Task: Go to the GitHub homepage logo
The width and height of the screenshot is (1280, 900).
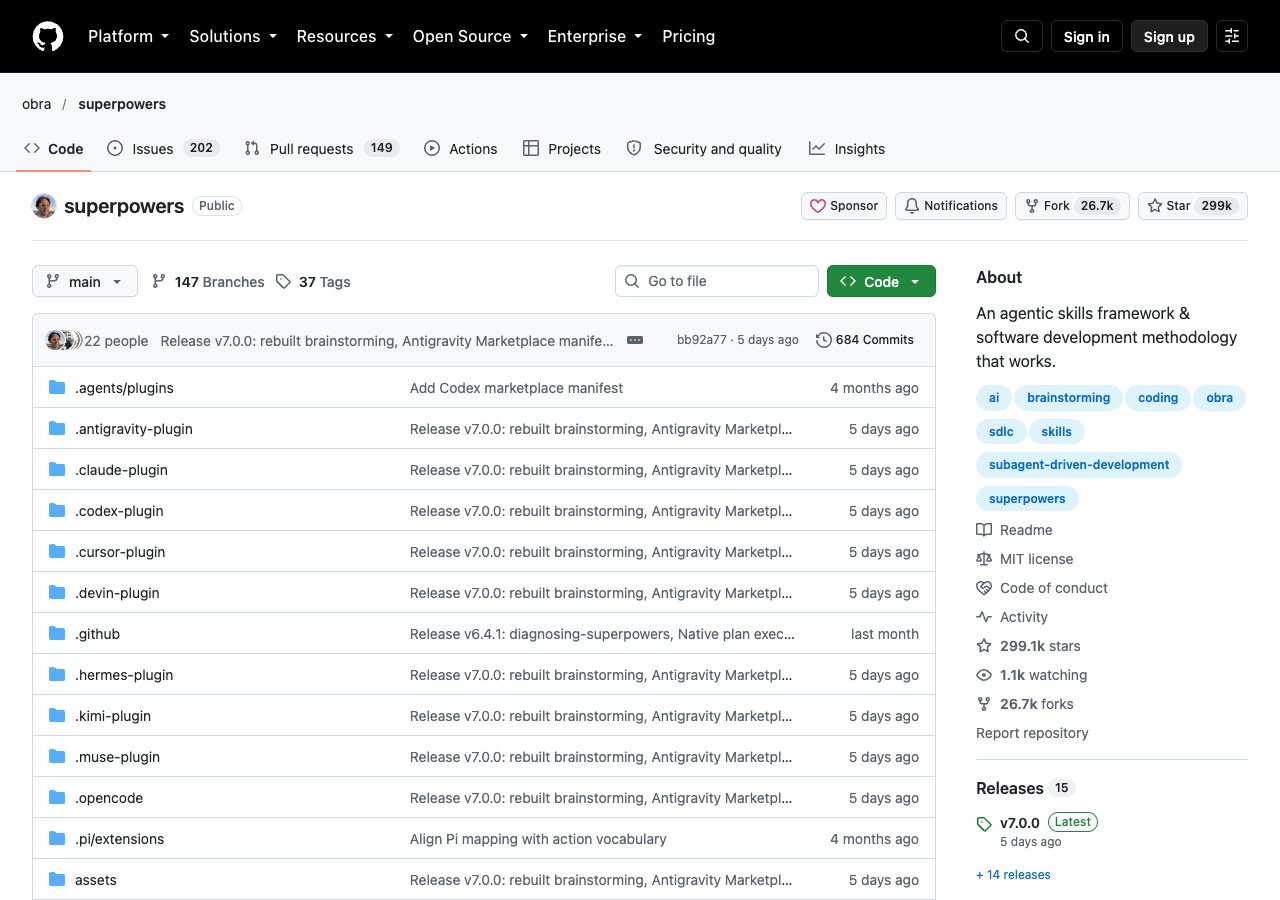Action: point(48,36)
